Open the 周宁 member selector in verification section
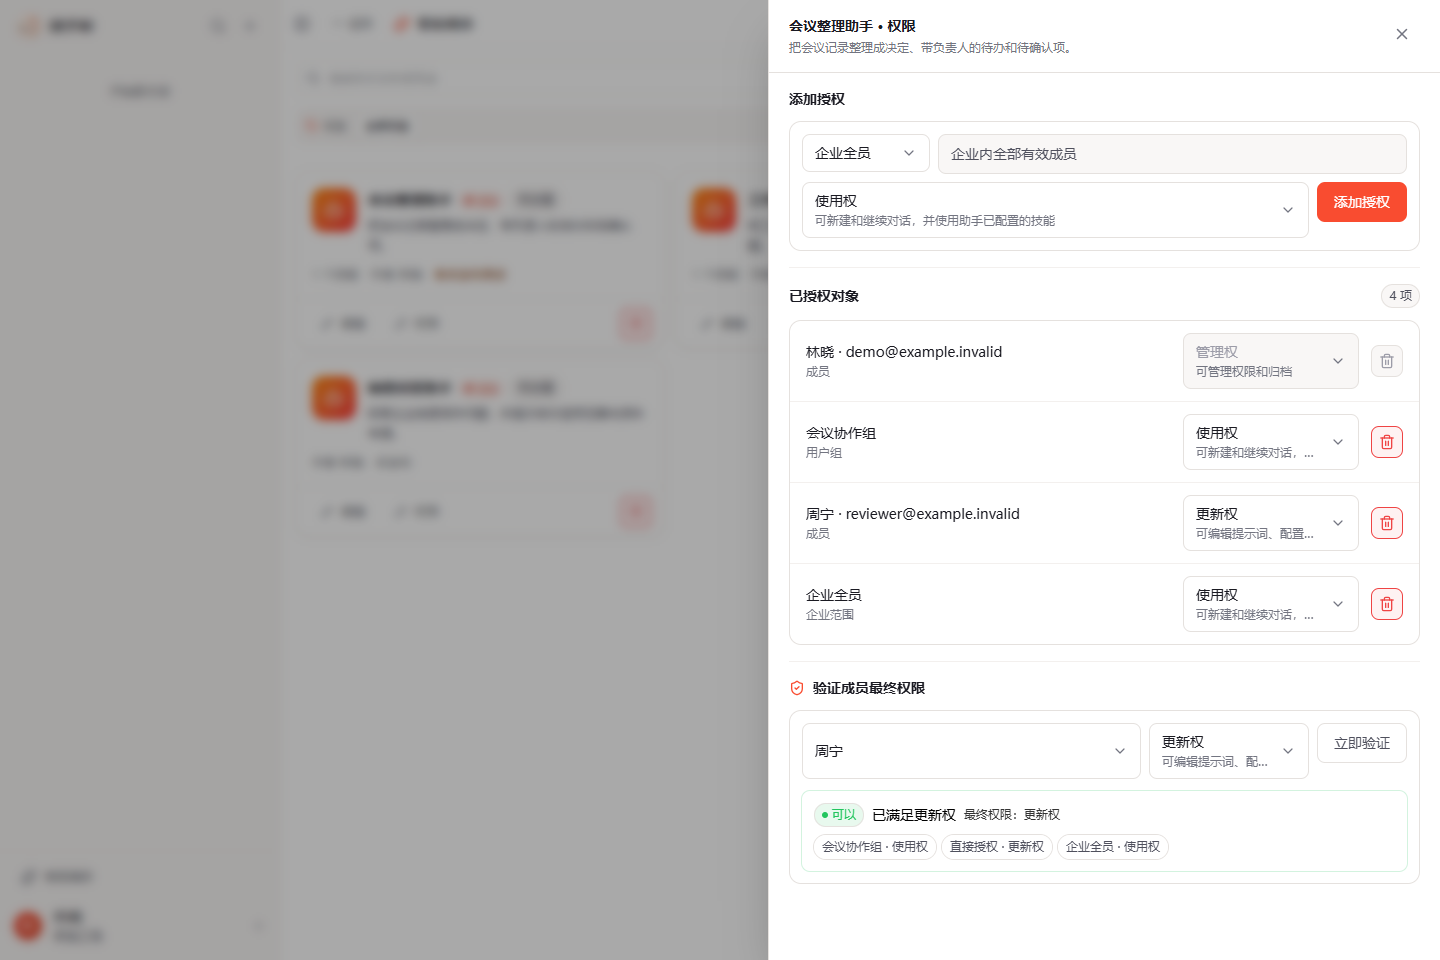Image resolution: width=1440 pixels, height=960 pixels. (x=971, y=751)
